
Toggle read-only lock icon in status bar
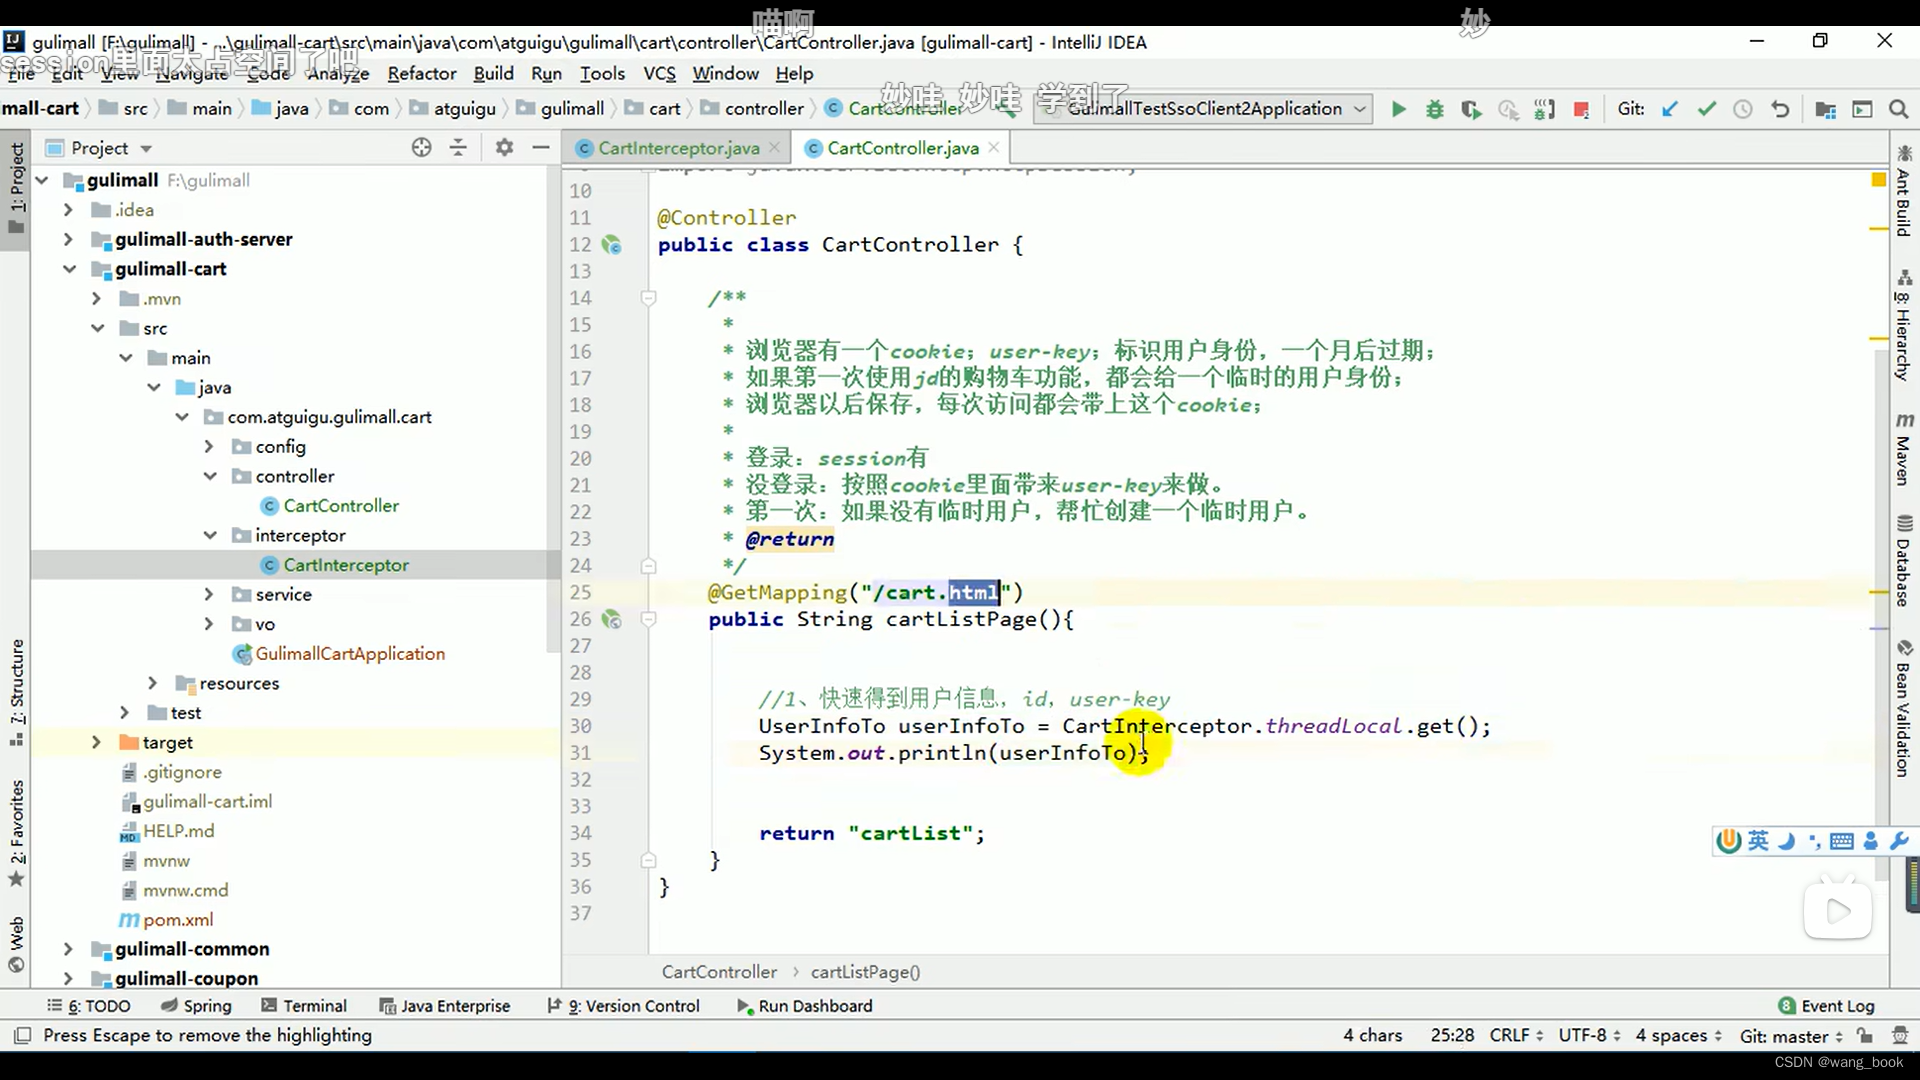[x=1865, y=1035]
